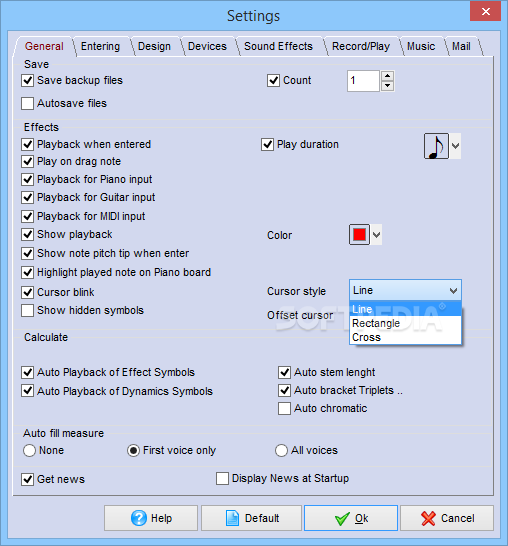Click the Help button

point(151,518)
